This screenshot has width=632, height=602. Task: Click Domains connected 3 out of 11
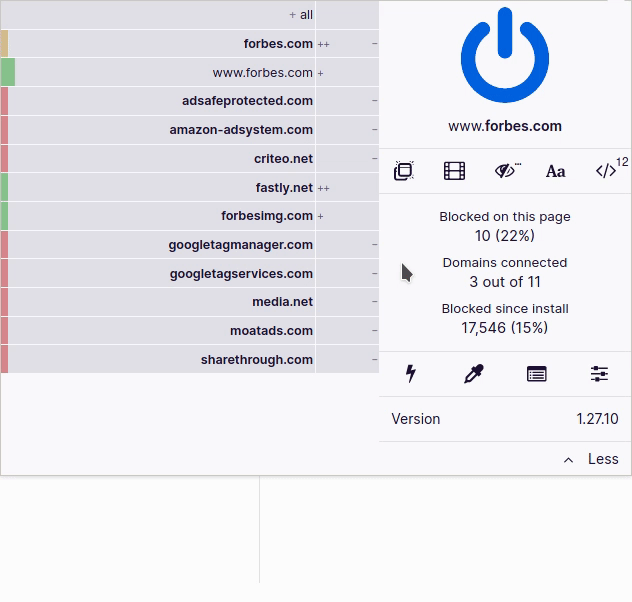[x=505, y=282]
